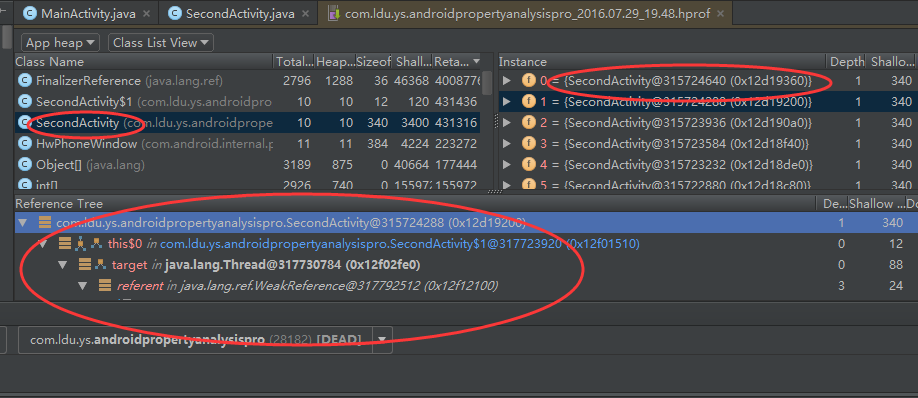Viewport: 918px width, 398px height.
Task: Expand instance 1 SecondActivity@315724288
Action: tap(507, 102)
